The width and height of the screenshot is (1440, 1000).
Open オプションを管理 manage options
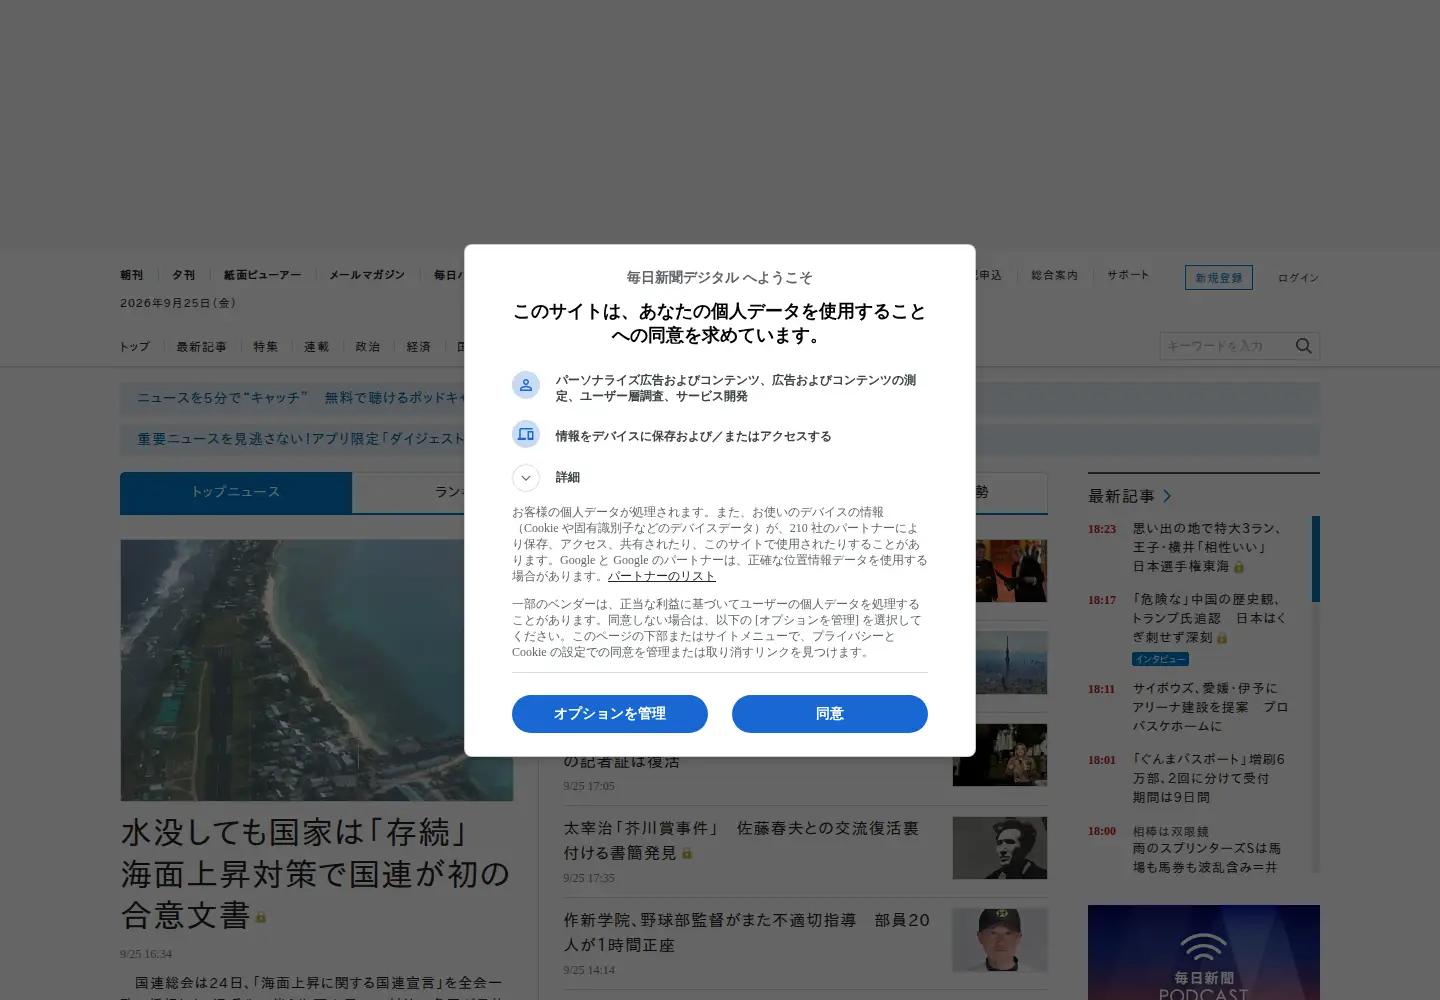click(x=610, y=714)
